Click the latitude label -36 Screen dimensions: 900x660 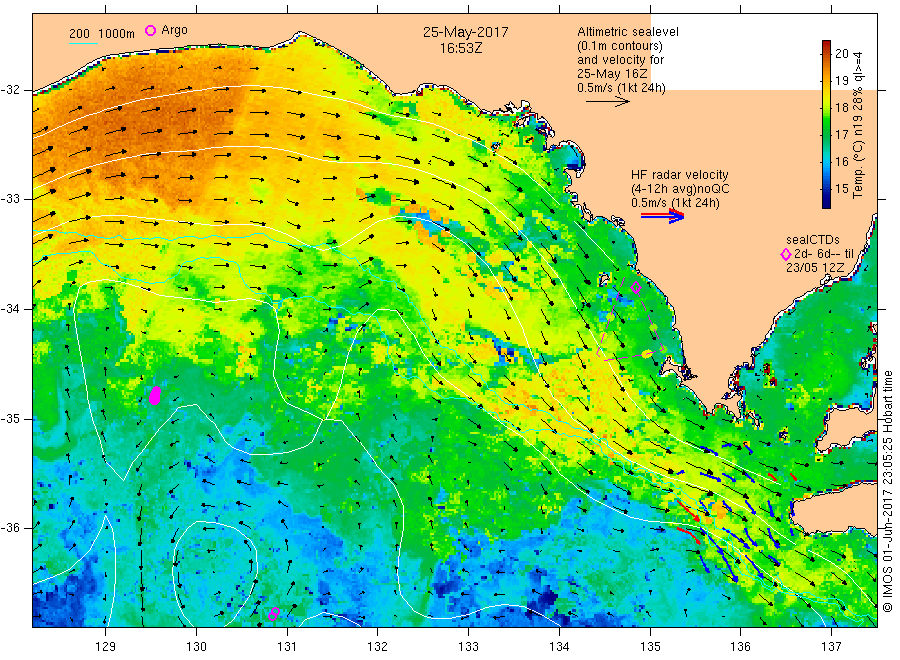click(10, 527)
